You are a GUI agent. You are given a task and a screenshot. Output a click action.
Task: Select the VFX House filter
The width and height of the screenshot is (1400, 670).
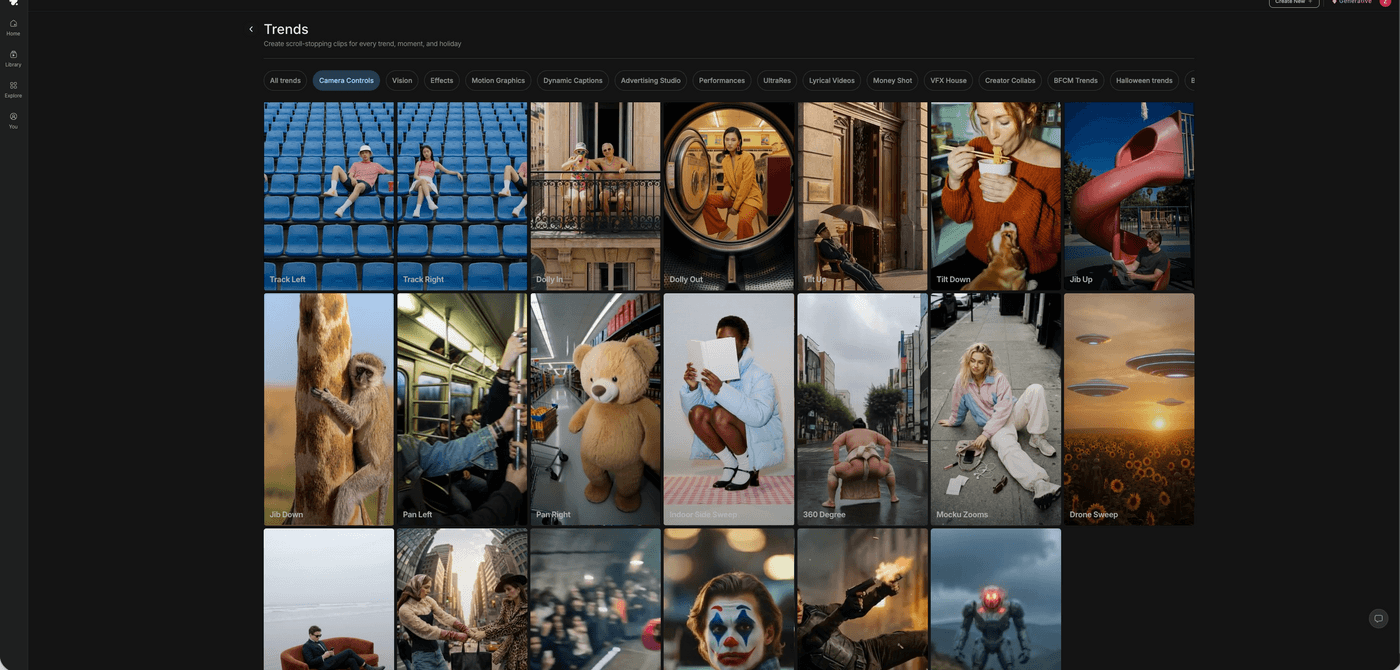[x=948, y=80]
